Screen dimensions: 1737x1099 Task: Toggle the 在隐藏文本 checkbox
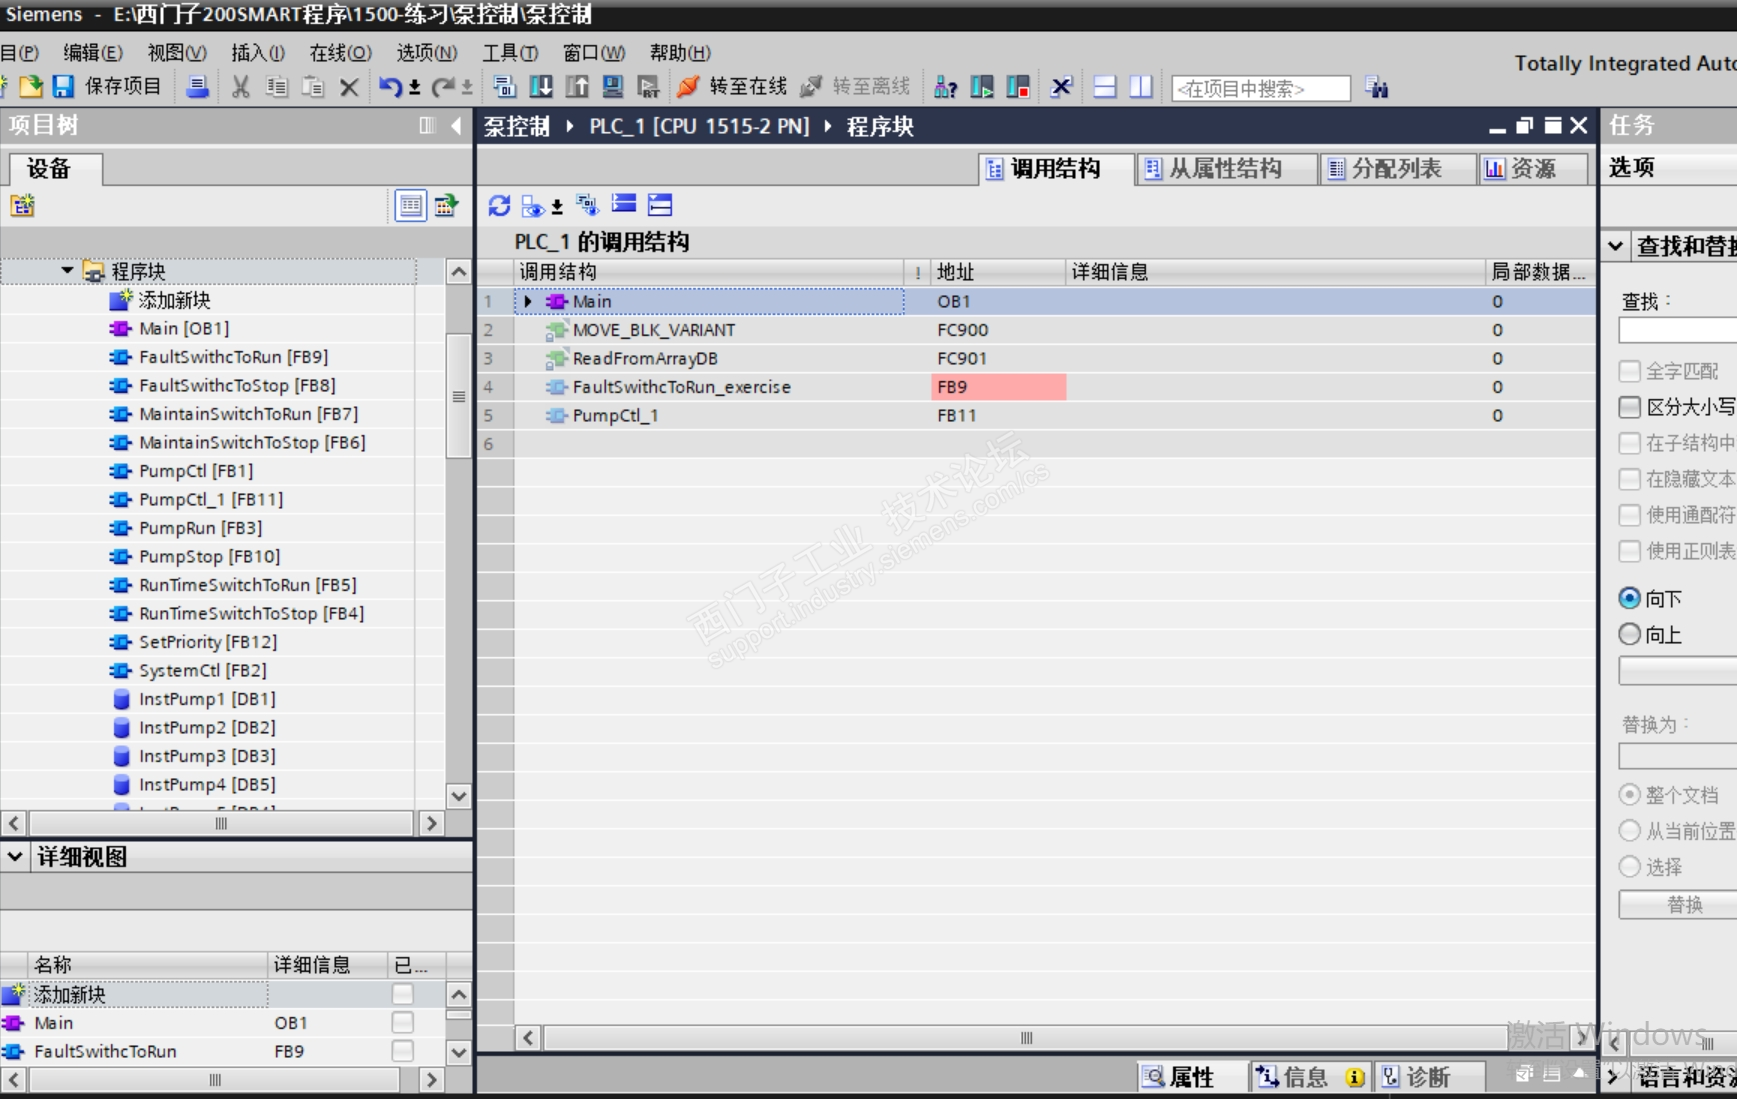(1630, 479)
